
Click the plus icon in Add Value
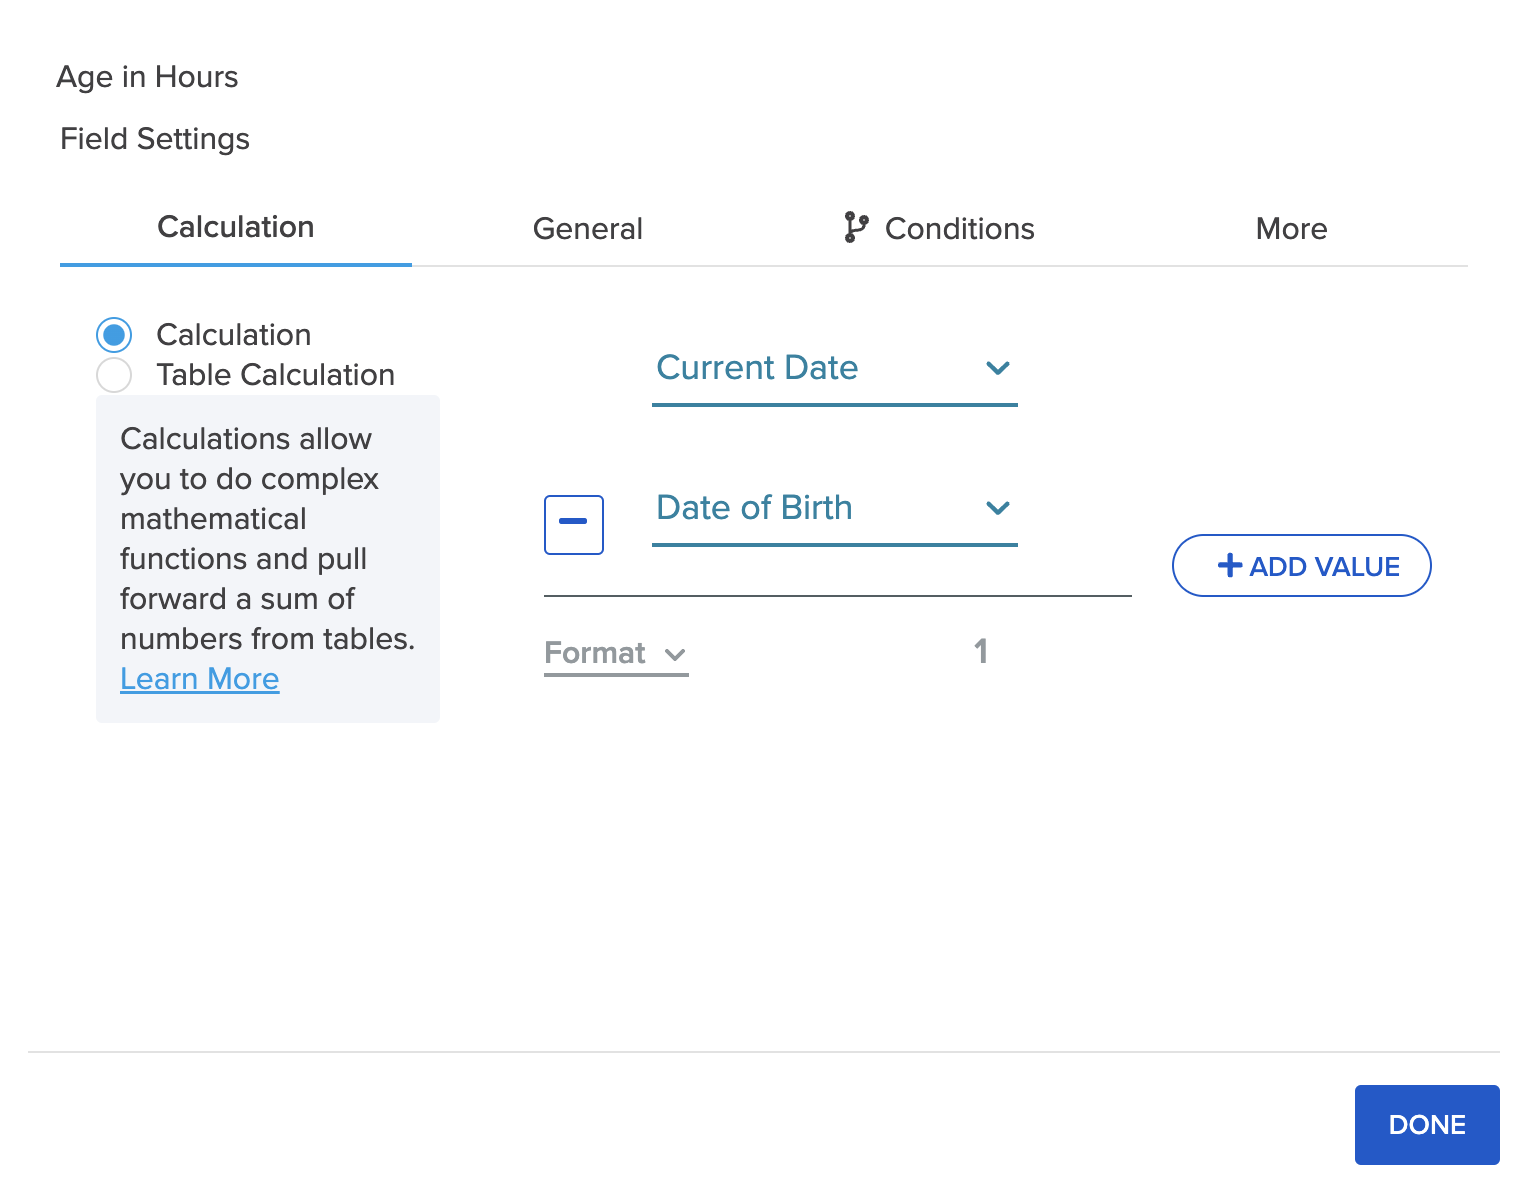(1229, 566)
